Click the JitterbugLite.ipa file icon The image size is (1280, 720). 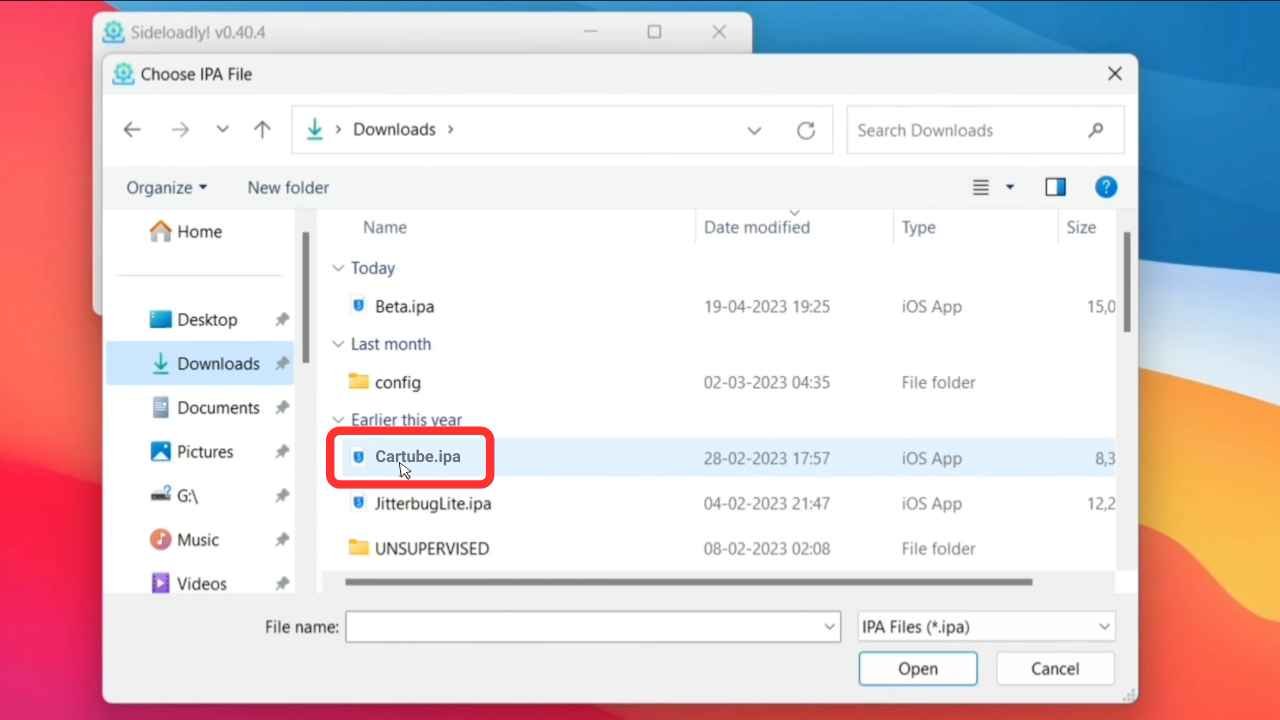[359, 502]
